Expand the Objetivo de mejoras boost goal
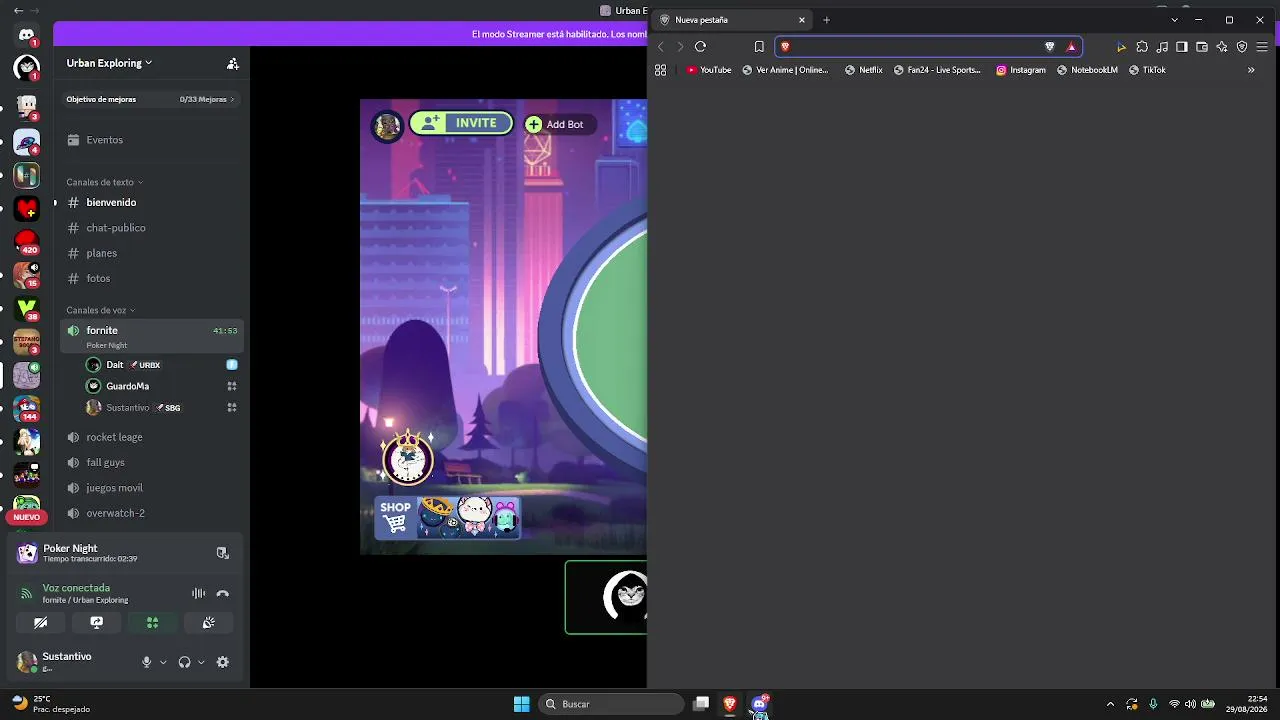Screen dimensions: 1280x720 click(x=150, y=99)
